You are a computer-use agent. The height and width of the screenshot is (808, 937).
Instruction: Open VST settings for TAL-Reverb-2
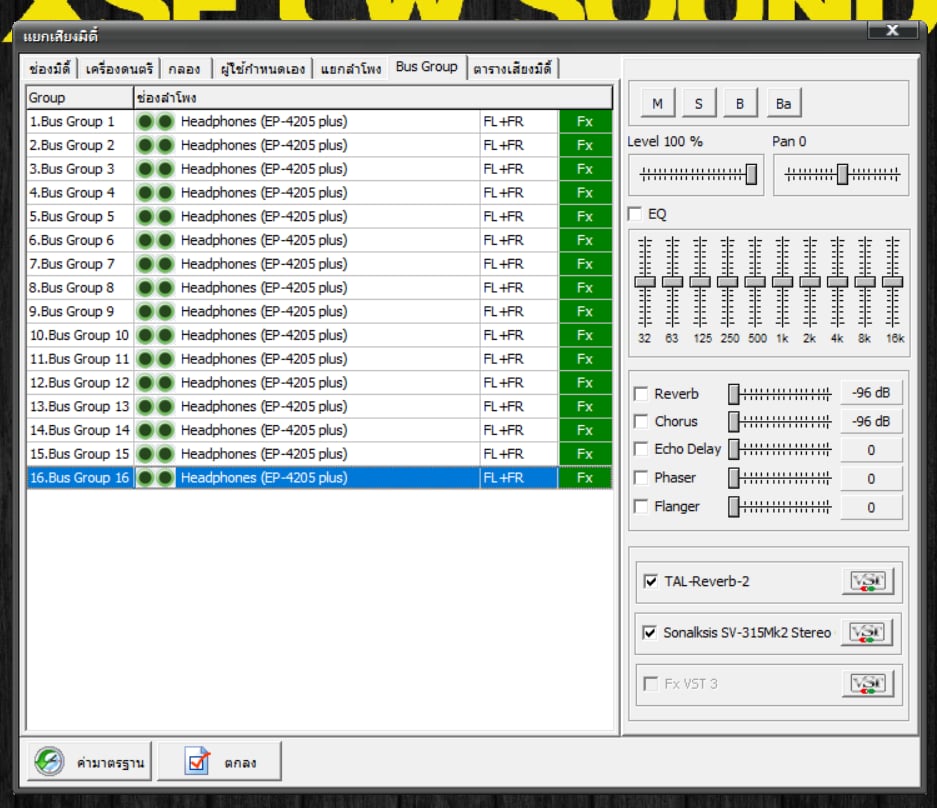pyautogui.click(x=866, y=582)
